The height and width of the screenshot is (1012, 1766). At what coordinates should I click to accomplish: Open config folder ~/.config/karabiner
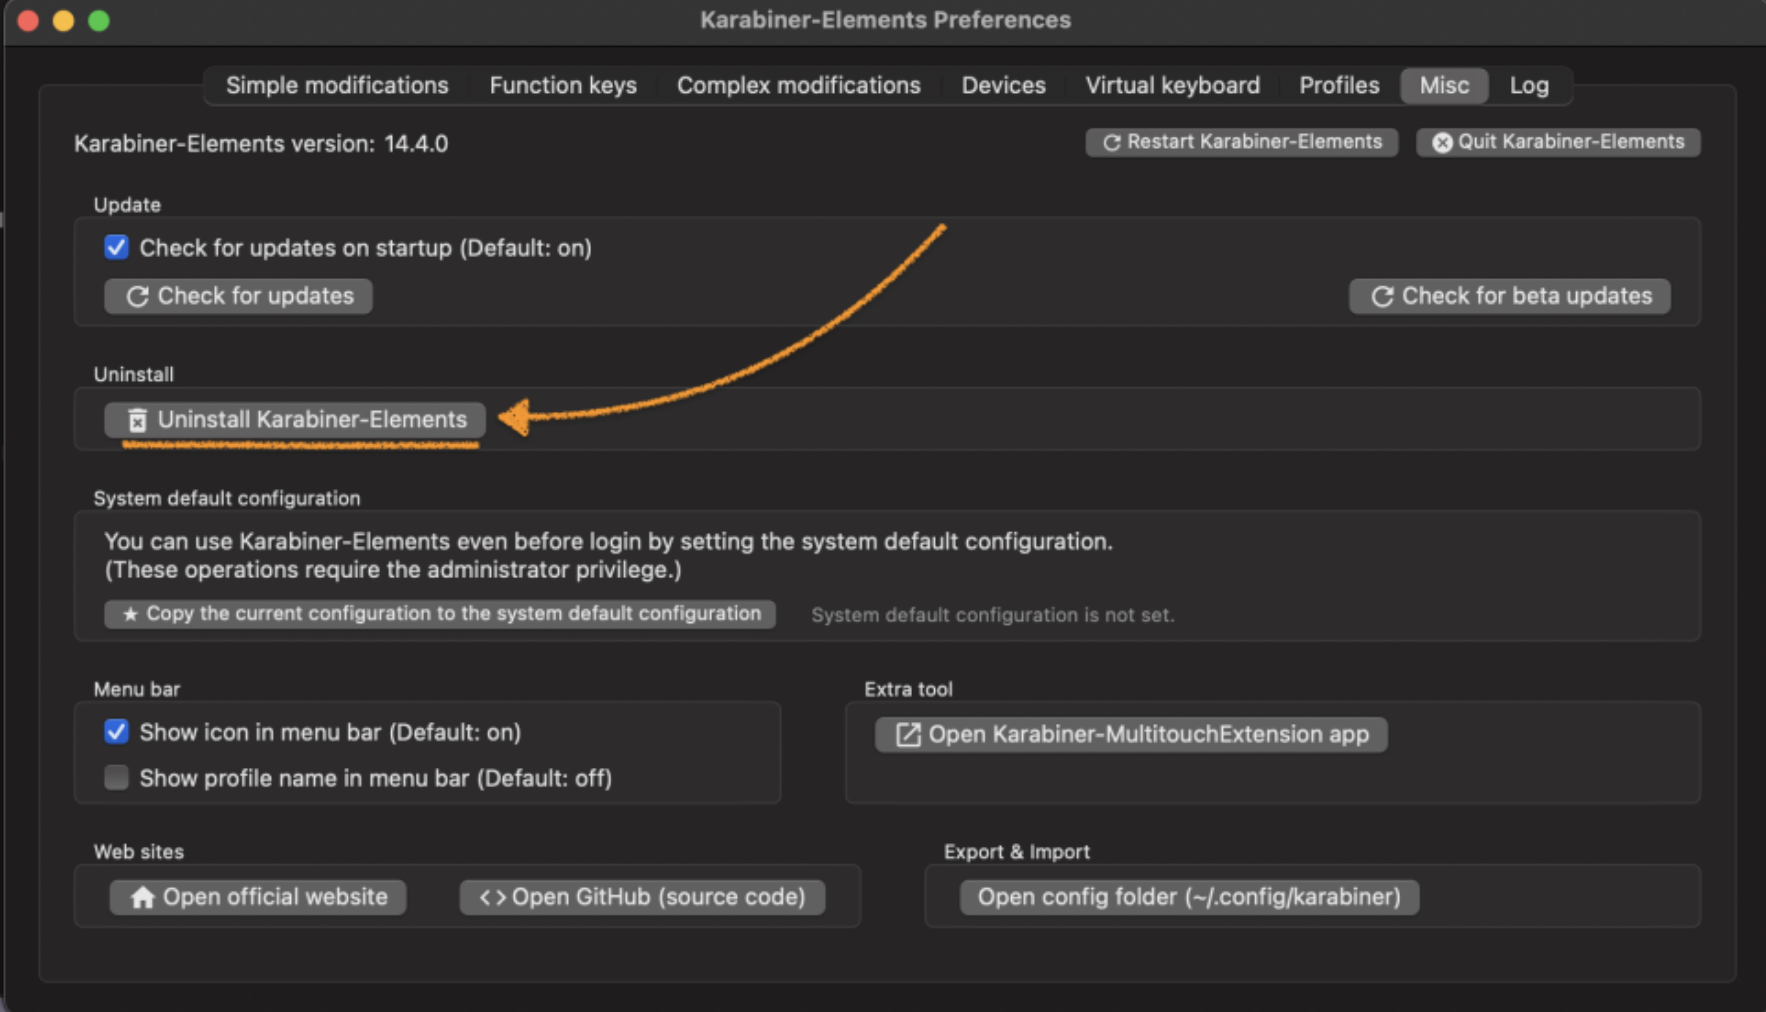pos(1189,897)
